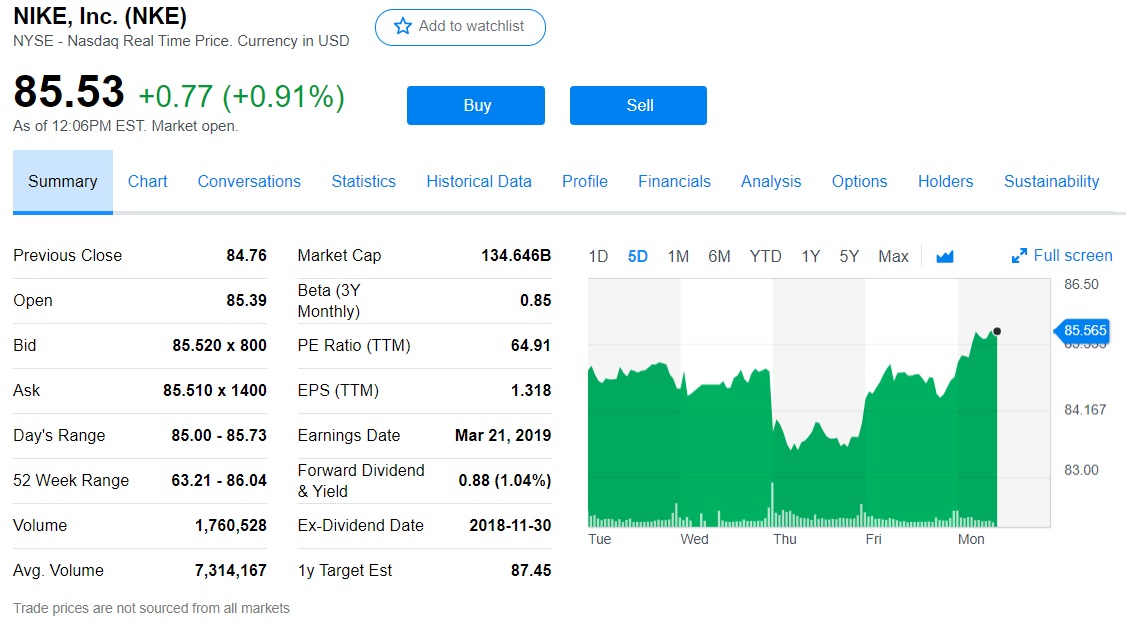Click the star icon in the watchlist button

pos(403,27)
